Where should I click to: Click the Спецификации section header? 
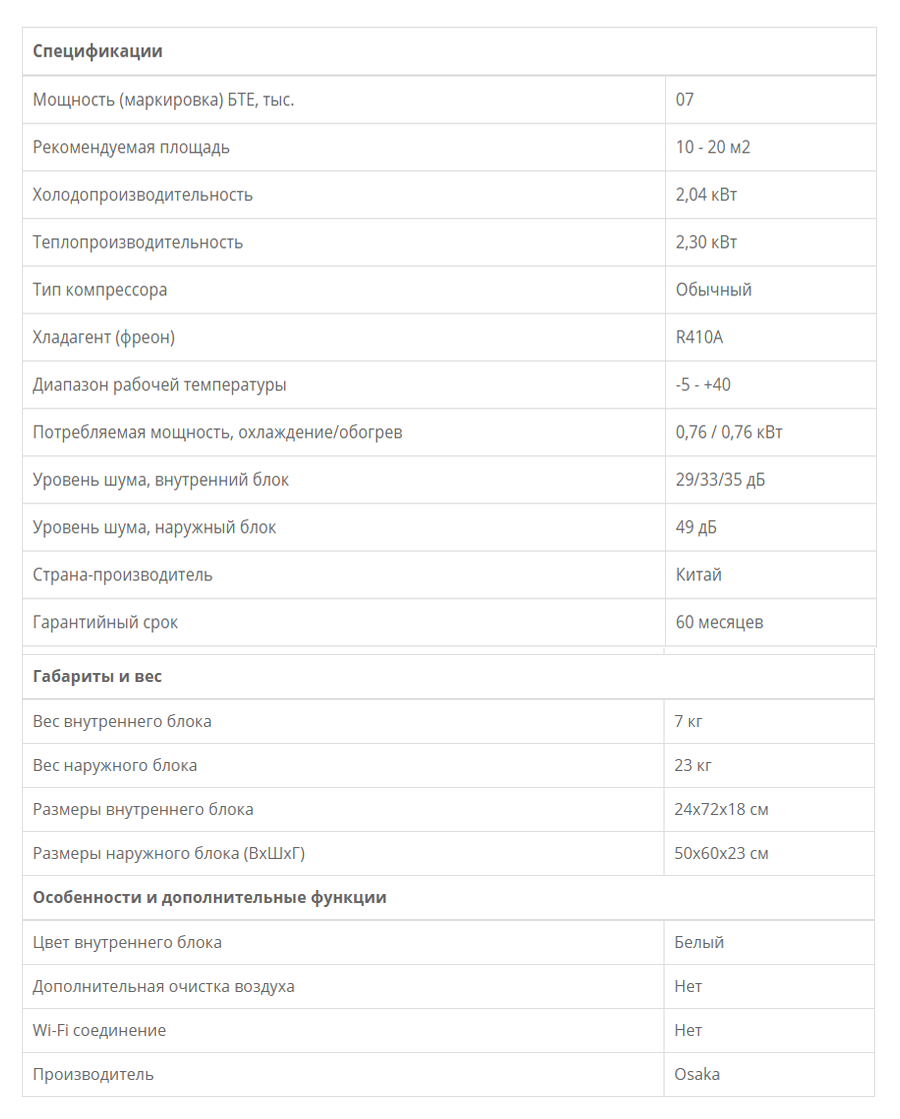coord(98,51)
